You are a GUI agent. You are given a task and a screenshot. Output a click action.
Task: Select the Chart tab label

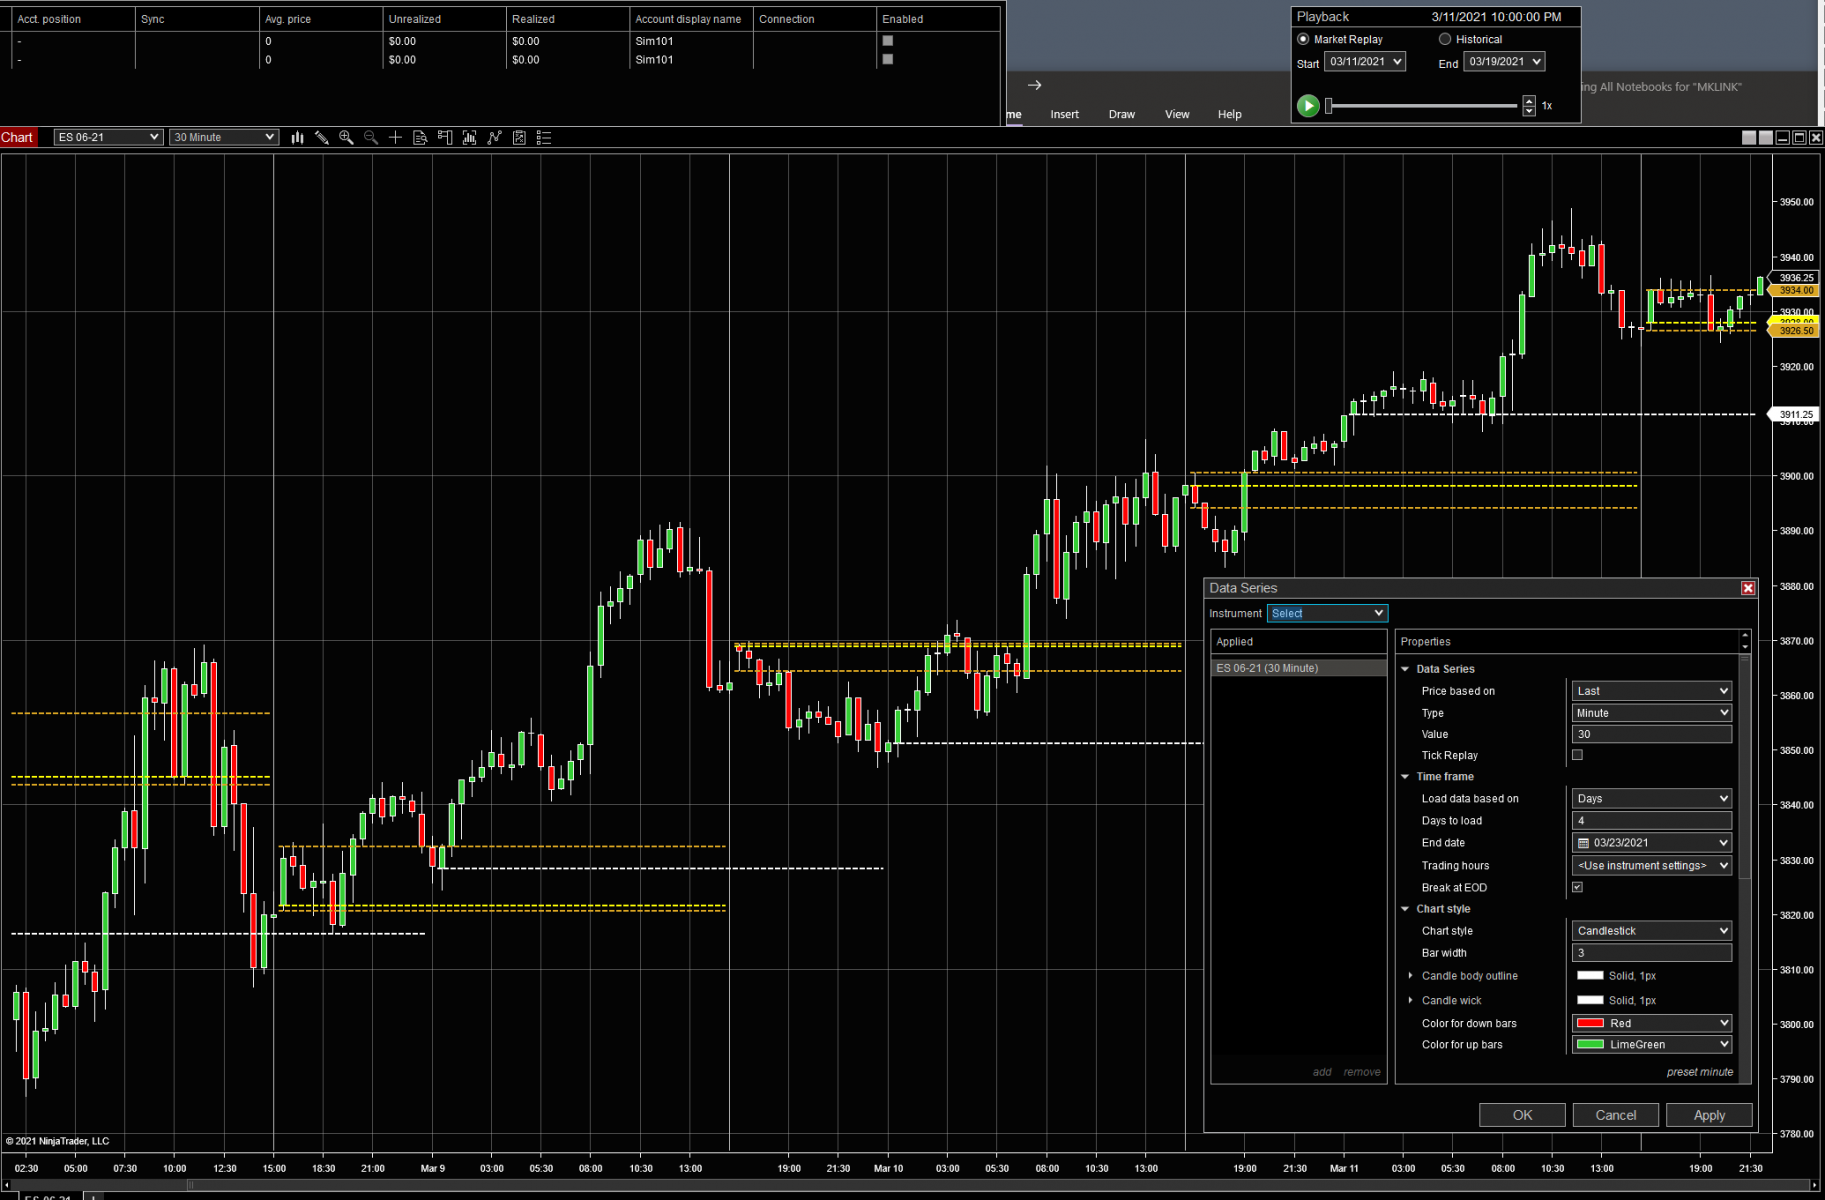click(x=17, y=137)
